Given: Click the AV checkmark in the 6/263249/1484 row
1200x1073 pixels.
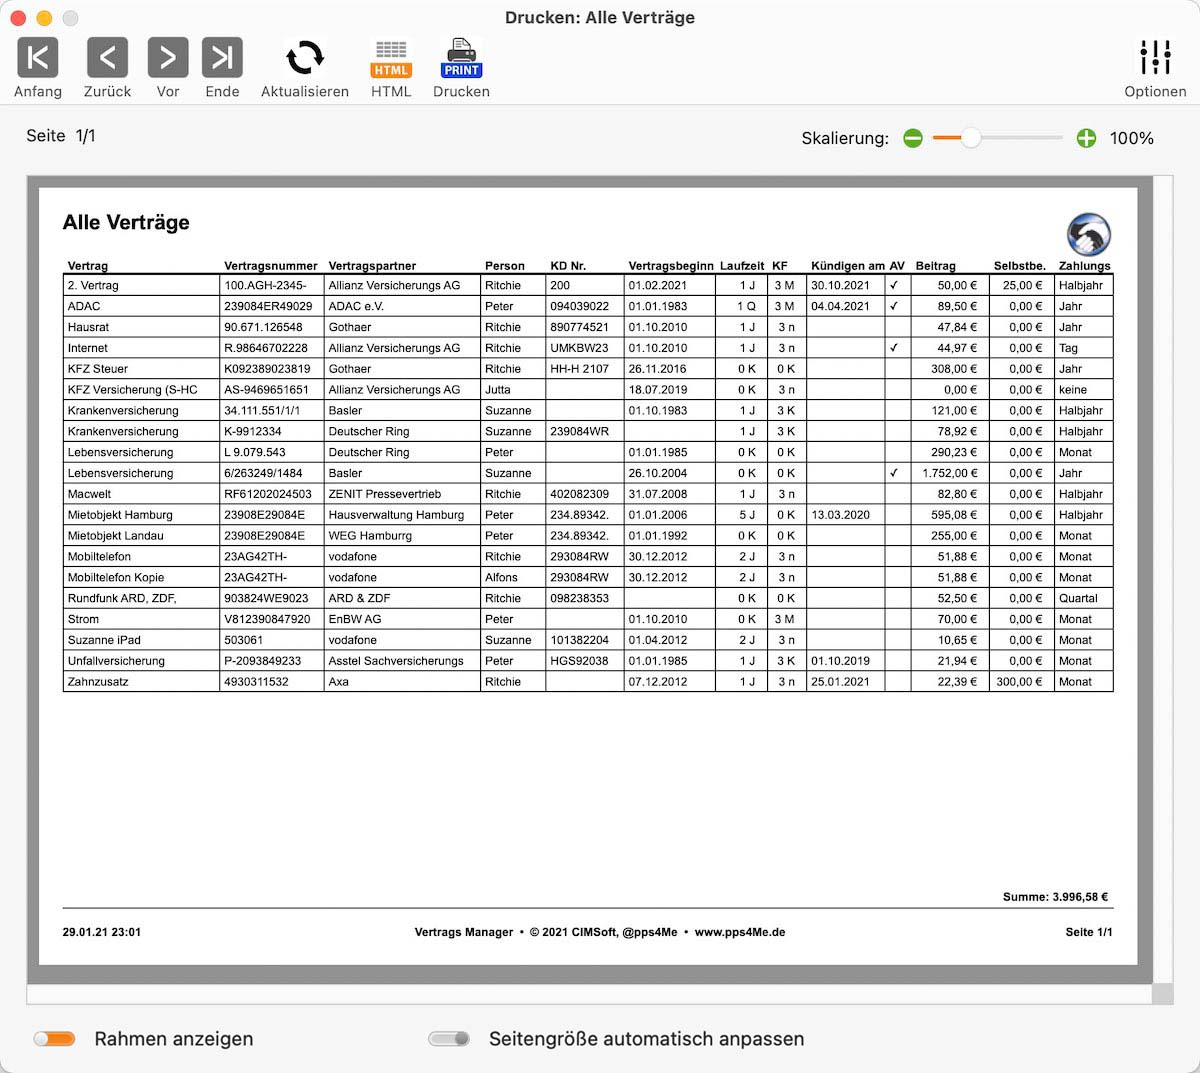Looking at the screenshot, I should point(894,473).
